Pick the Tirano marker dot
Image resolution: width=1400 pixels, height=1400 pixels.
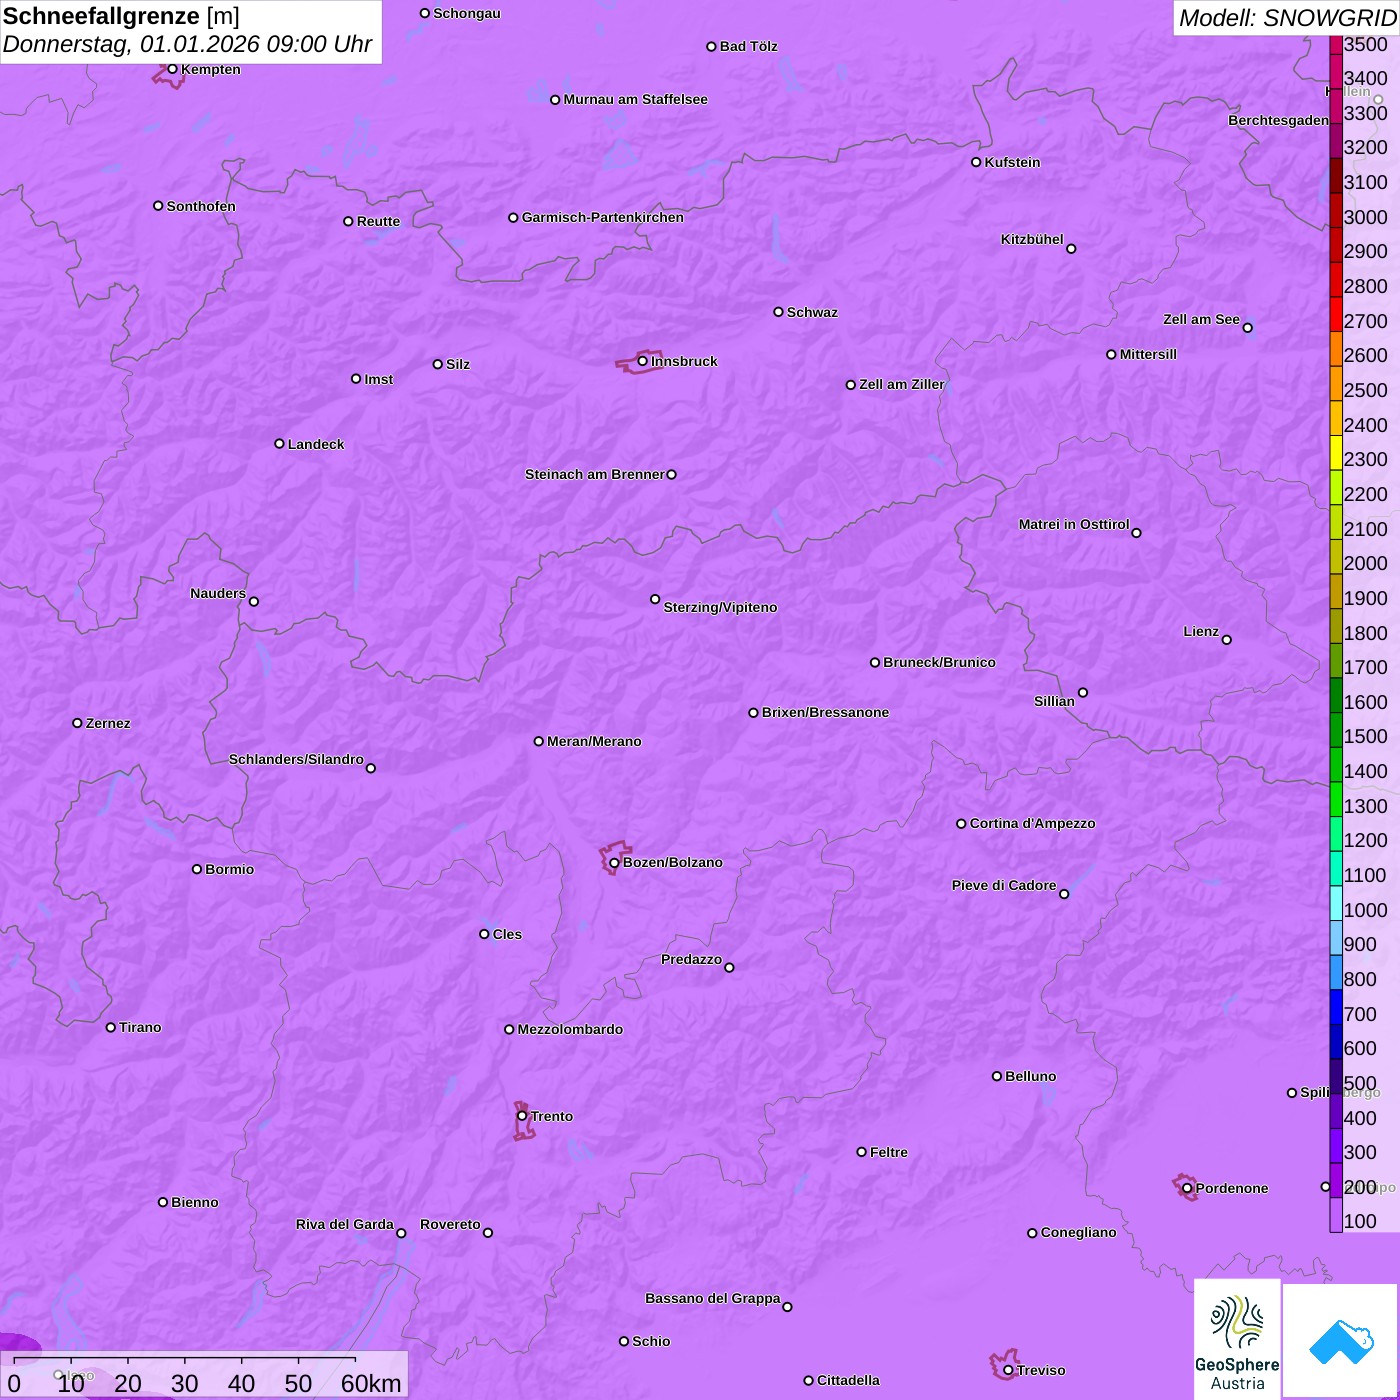(111, 1027)
